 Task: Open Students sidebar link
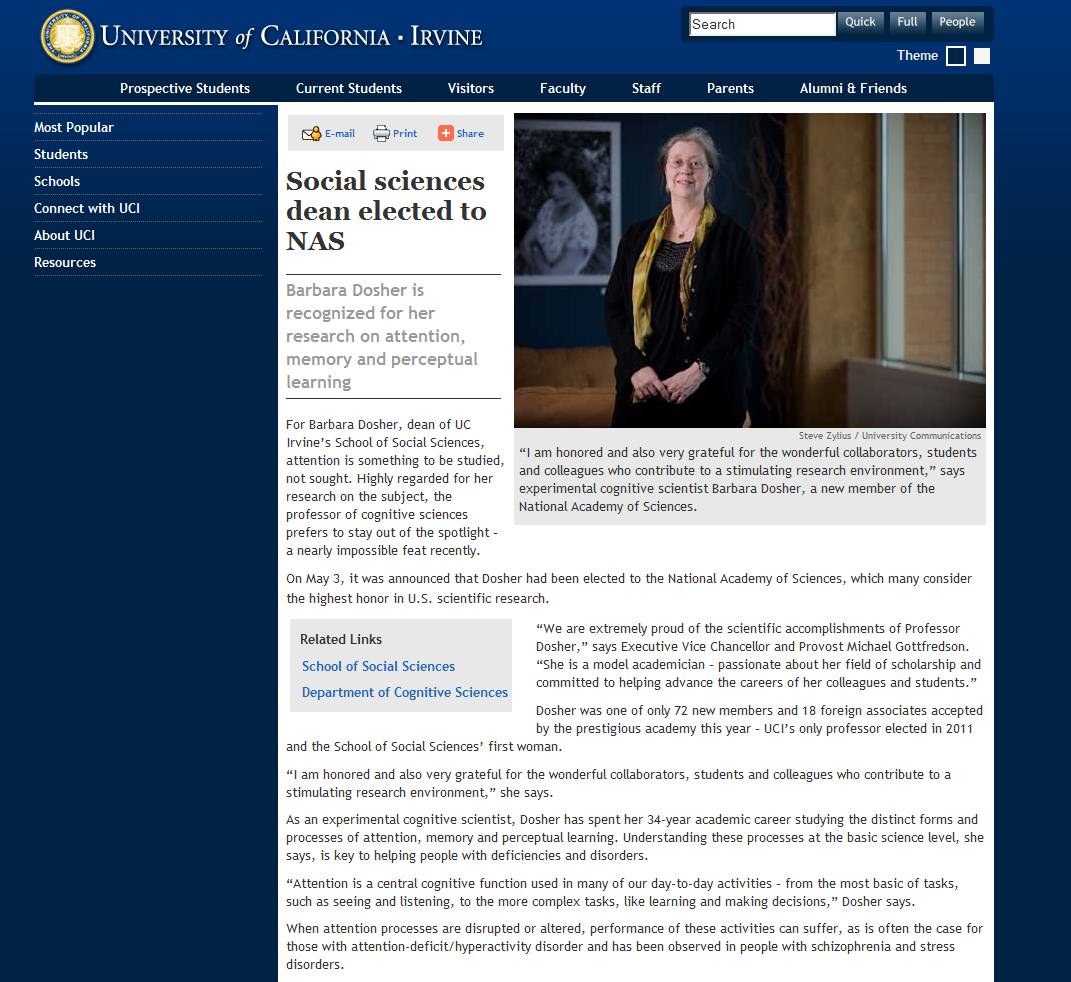pyautogui.click(x=61, y=154)
